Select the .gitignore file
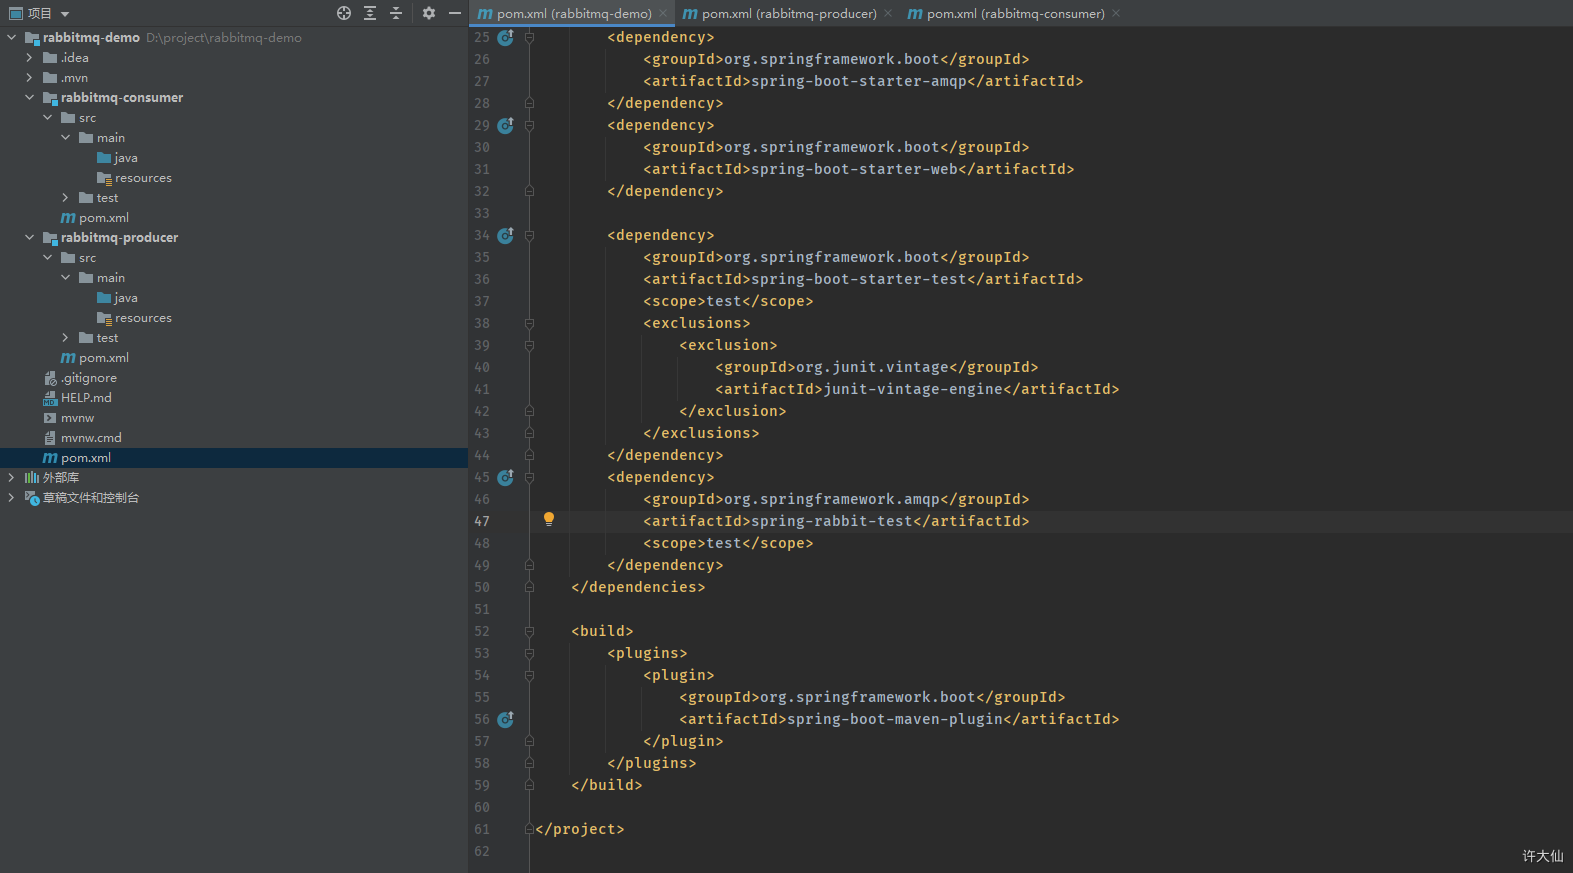The height and width of the screenshot is (873, 1573). click(80, 377)
